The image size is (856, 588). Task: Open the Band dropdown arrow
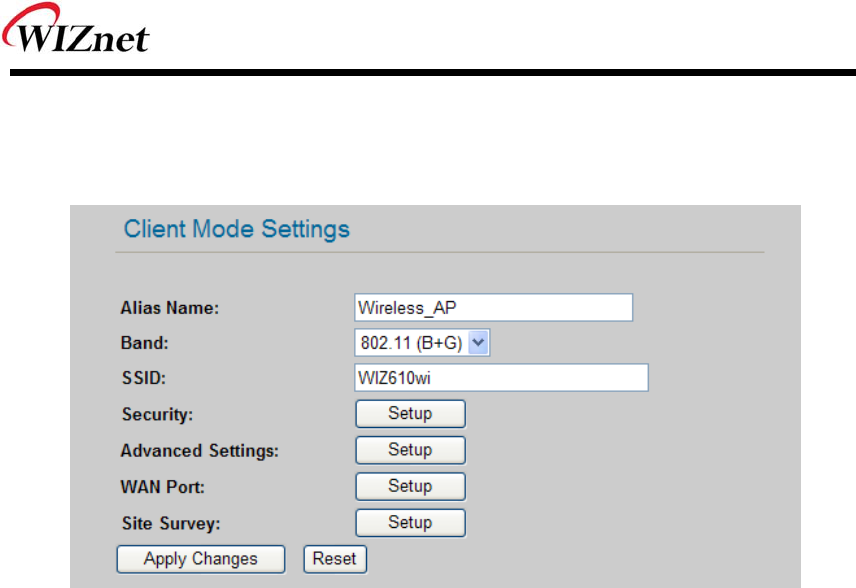[x=479, y=343]
